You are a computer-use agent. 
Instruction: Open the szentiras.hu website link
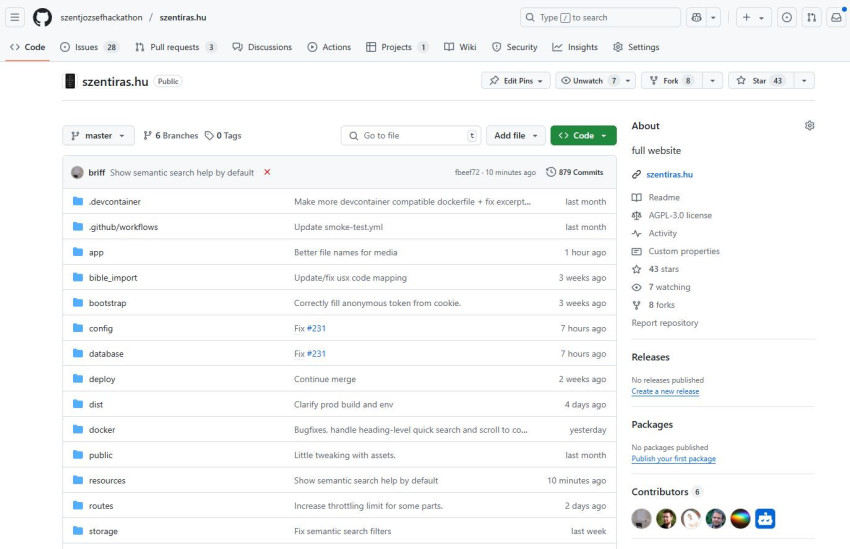pyautogui.click(x=669, y=174)
